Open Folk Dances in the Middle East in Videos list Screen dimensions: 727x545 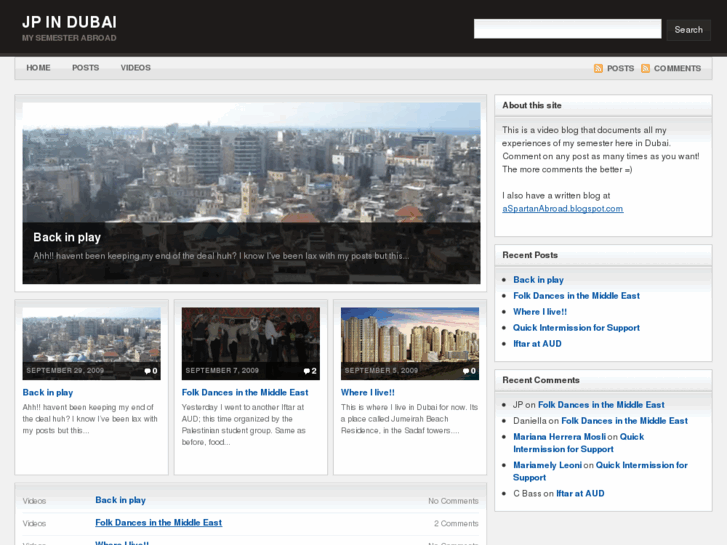[159, 523]
